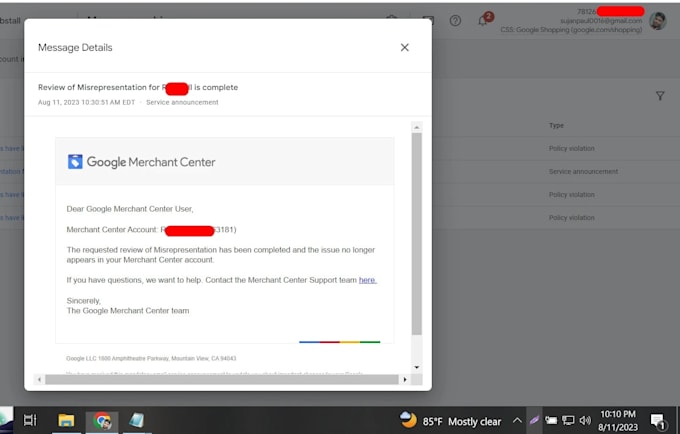
Task: Click the message scroll down arrow
Action: [416, 367]
